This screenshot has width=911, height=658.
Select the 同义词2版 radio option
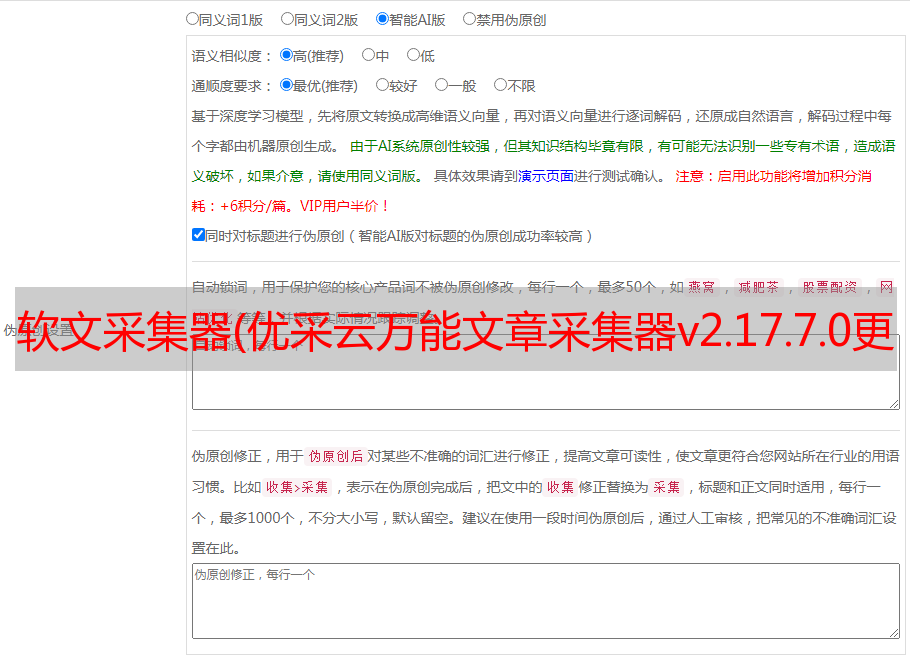point(288,19)
